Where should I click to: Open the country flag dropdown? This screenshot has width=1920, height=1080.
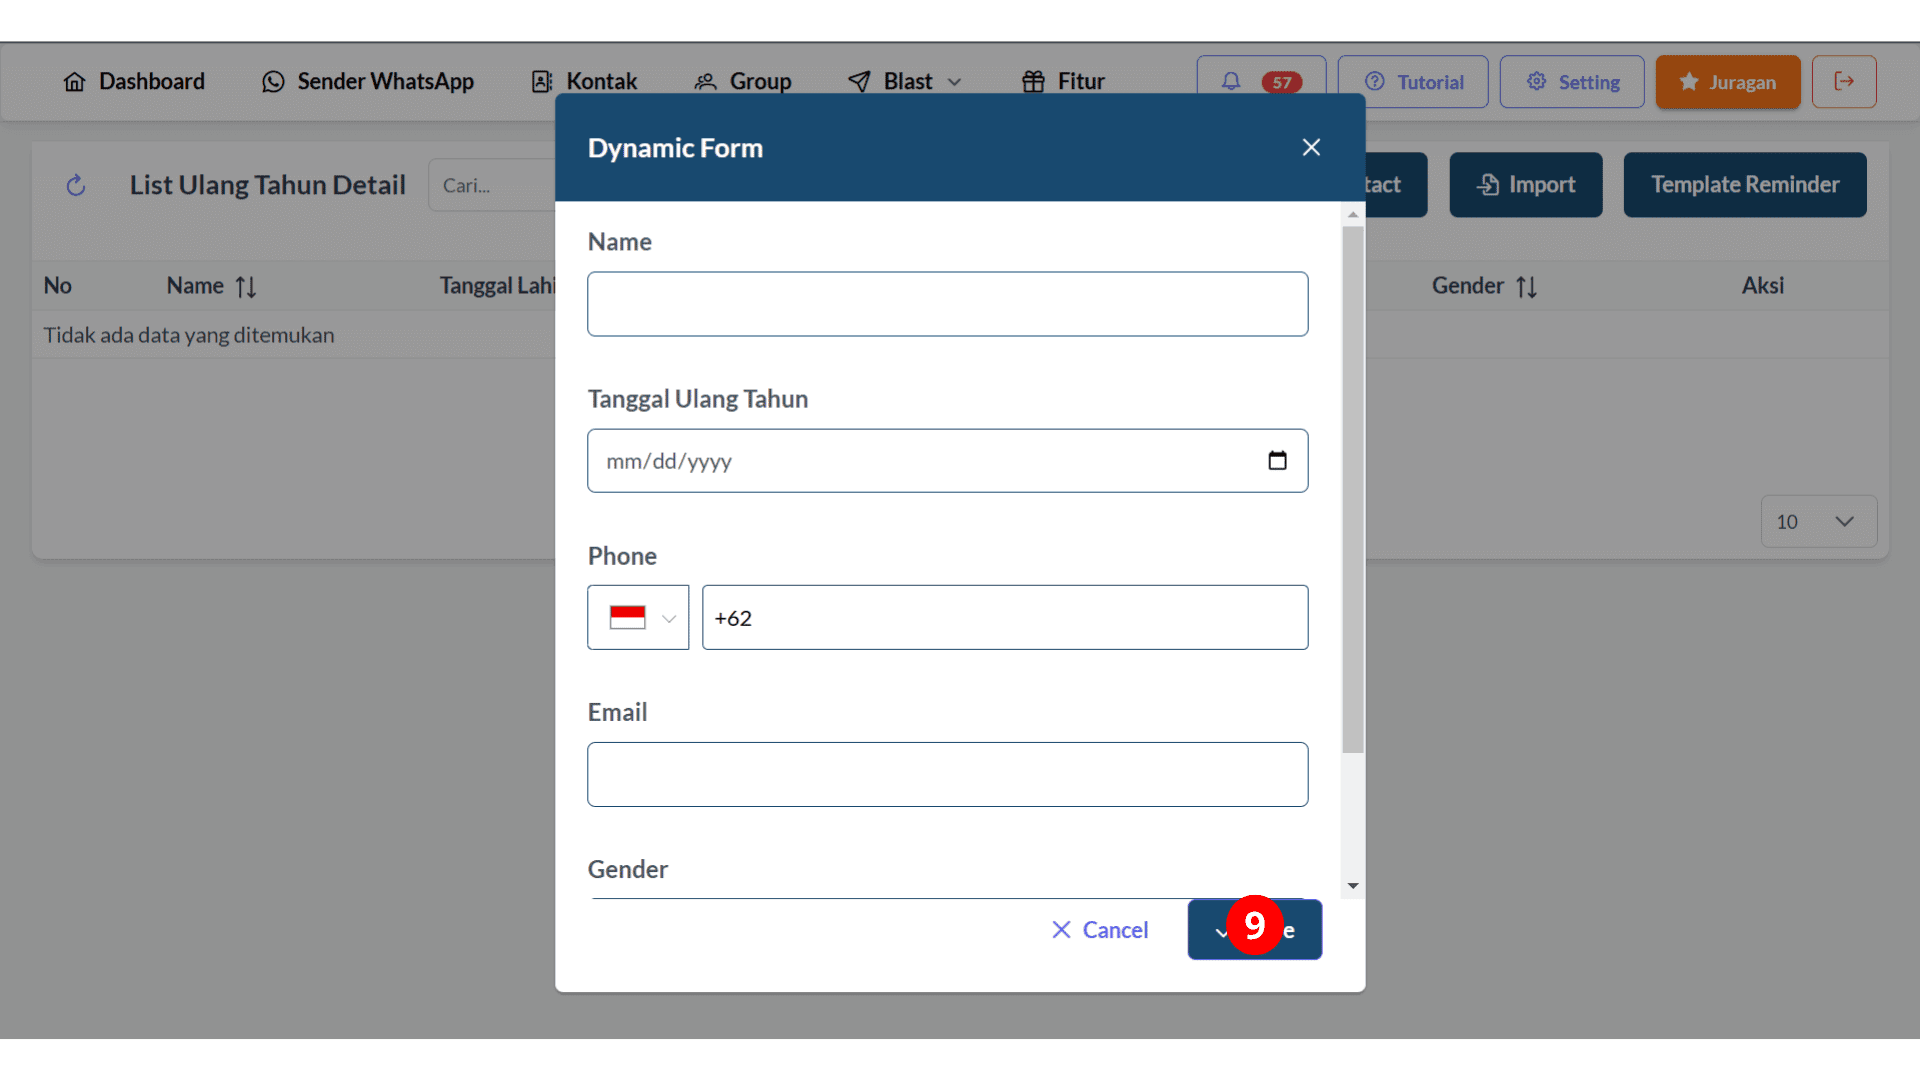click(638, 618)
